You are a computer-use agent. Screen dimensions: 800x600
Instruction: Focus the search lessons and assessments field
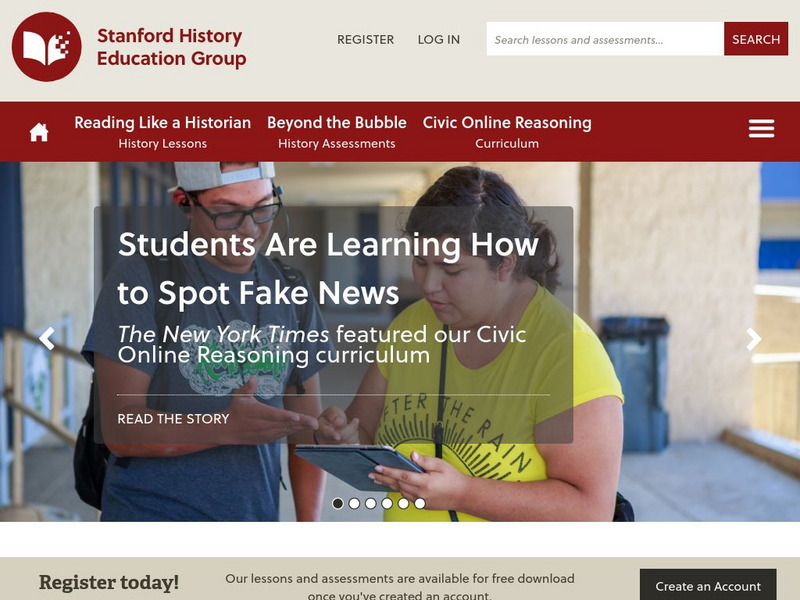tap(605, 39)
